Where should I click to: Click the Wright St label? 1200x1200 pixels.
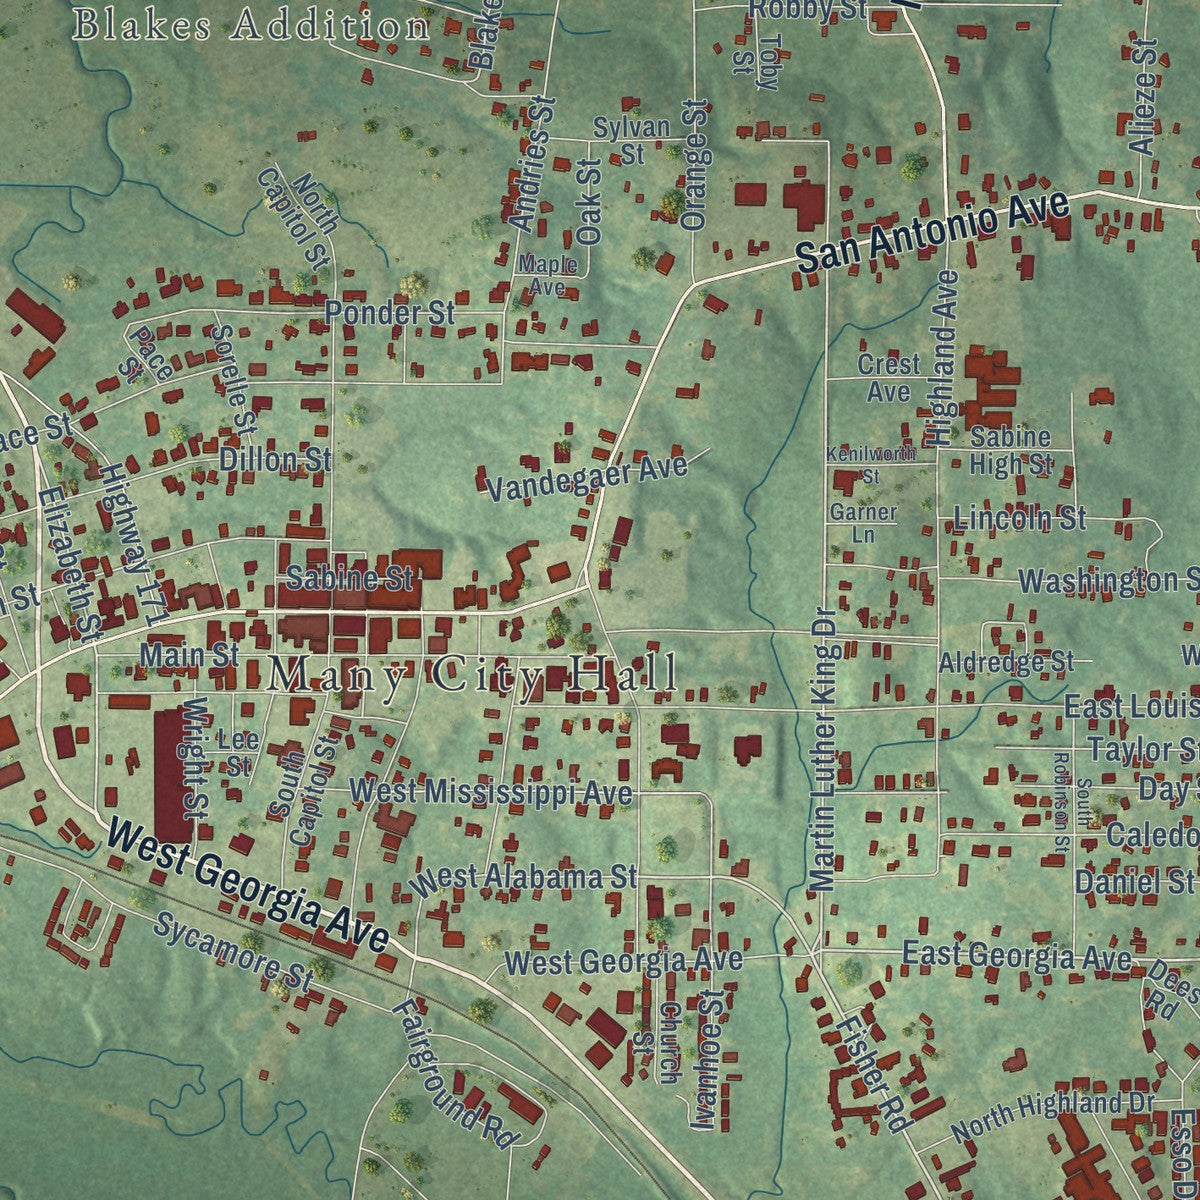[x=193, y=757]
